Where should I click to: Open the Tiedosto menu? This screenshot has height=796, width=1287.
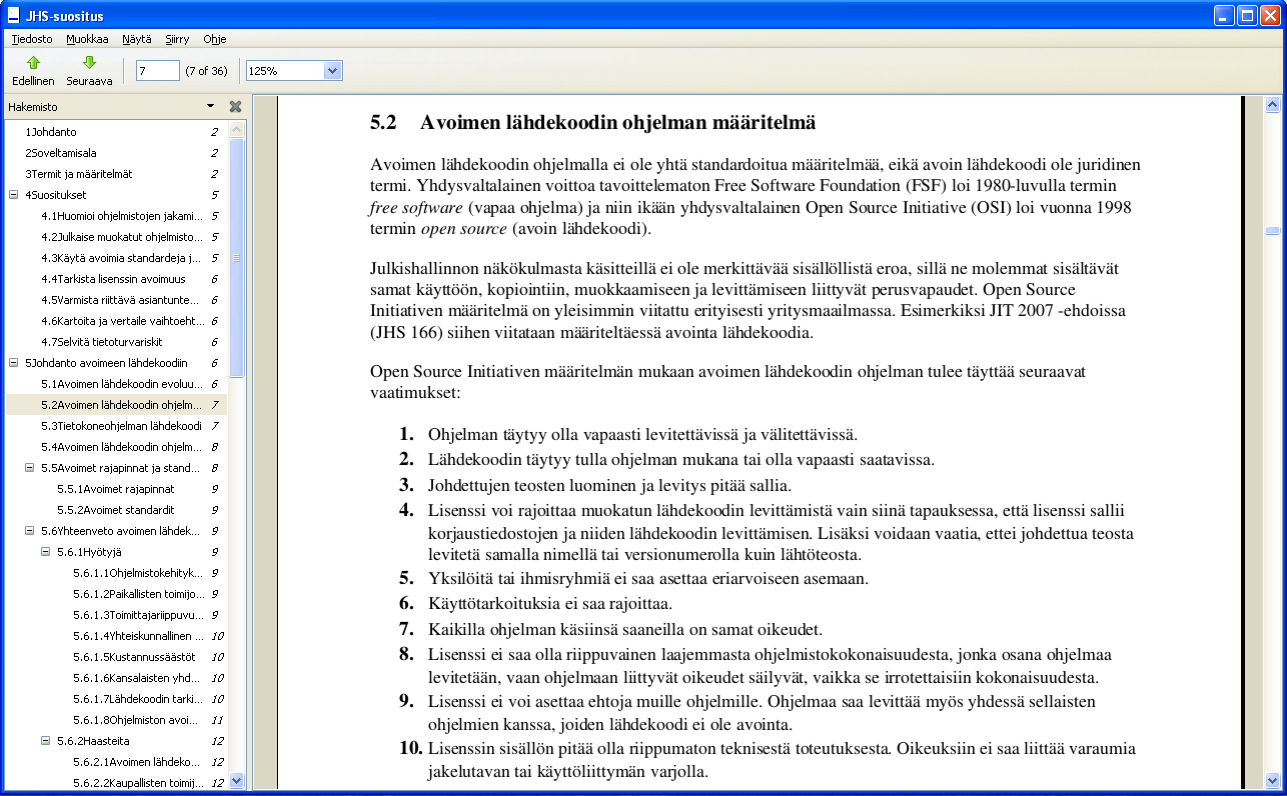click(32, 39)
